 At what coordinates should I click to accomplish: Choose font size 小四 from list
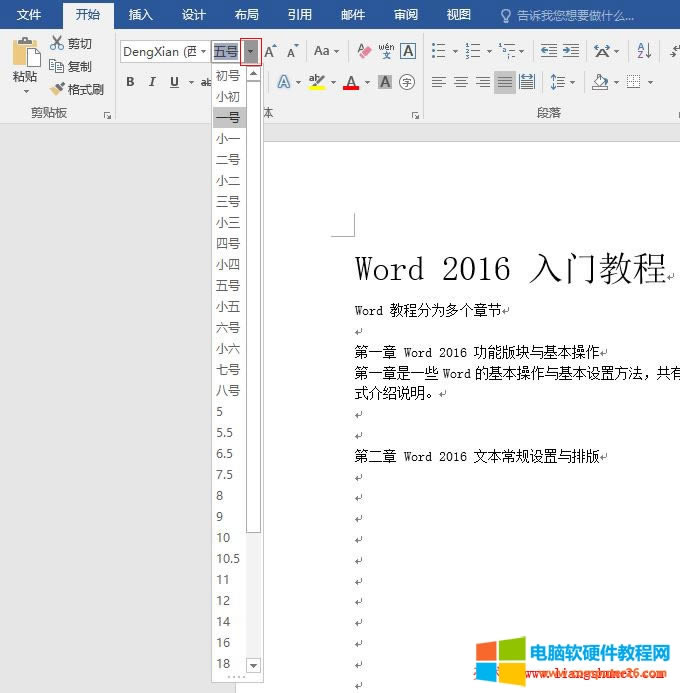pyautogui.click(x=228, y=265)
